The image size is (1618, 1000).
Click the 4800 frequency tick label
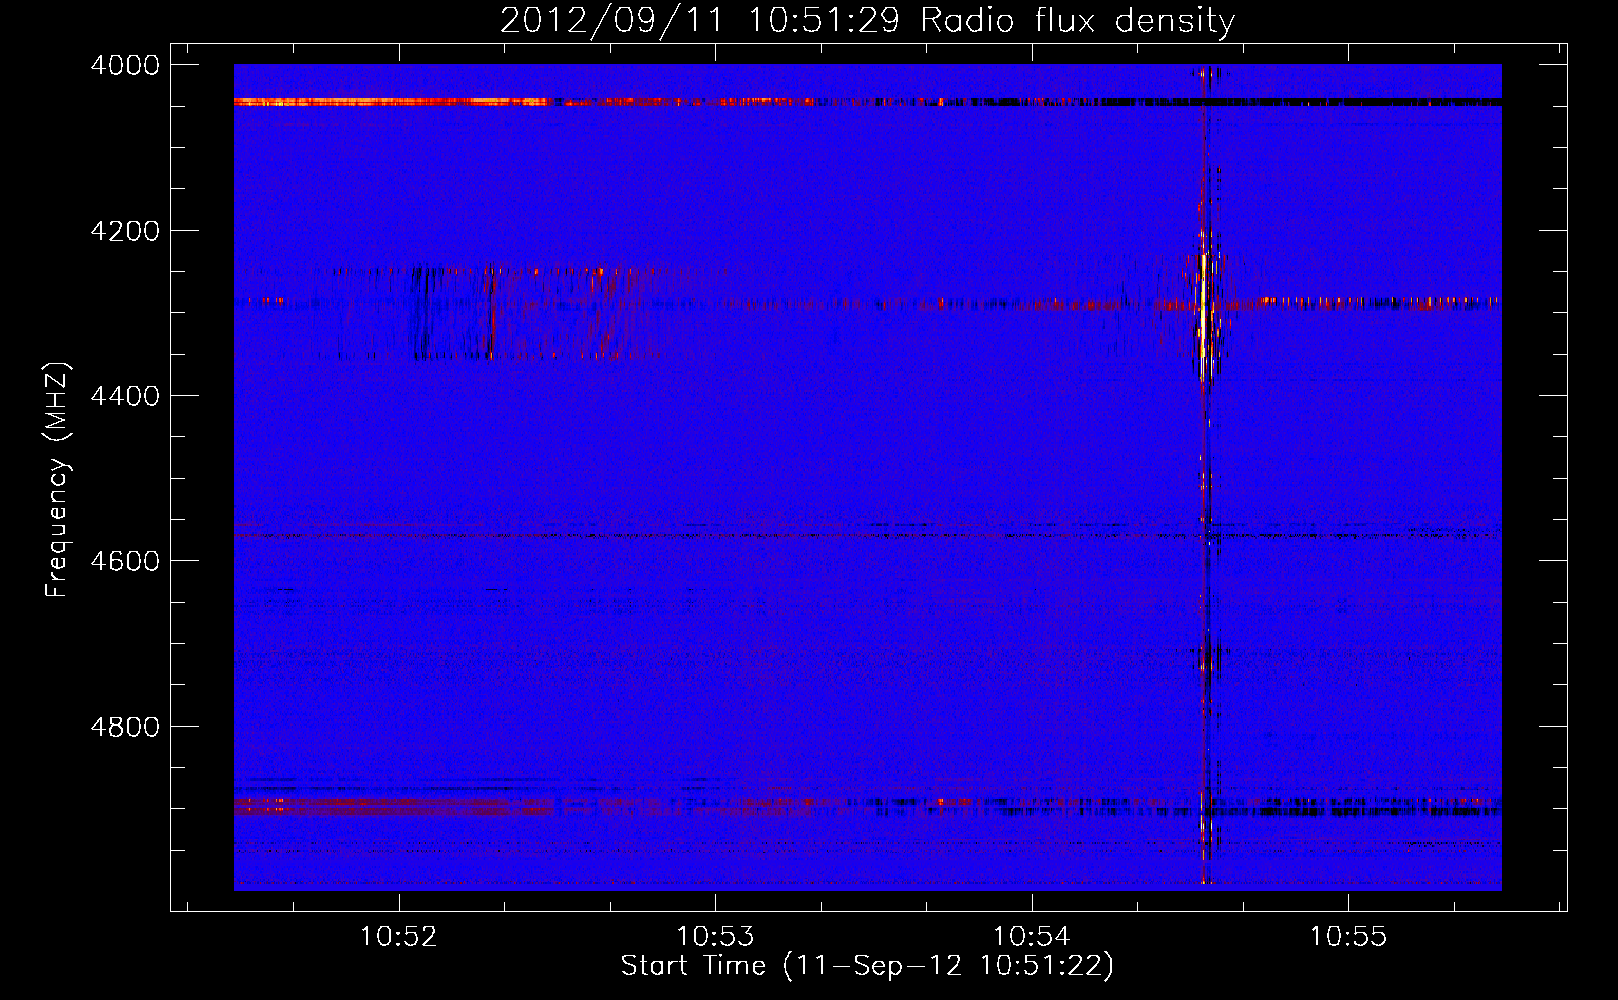click(x=125, y=726)
